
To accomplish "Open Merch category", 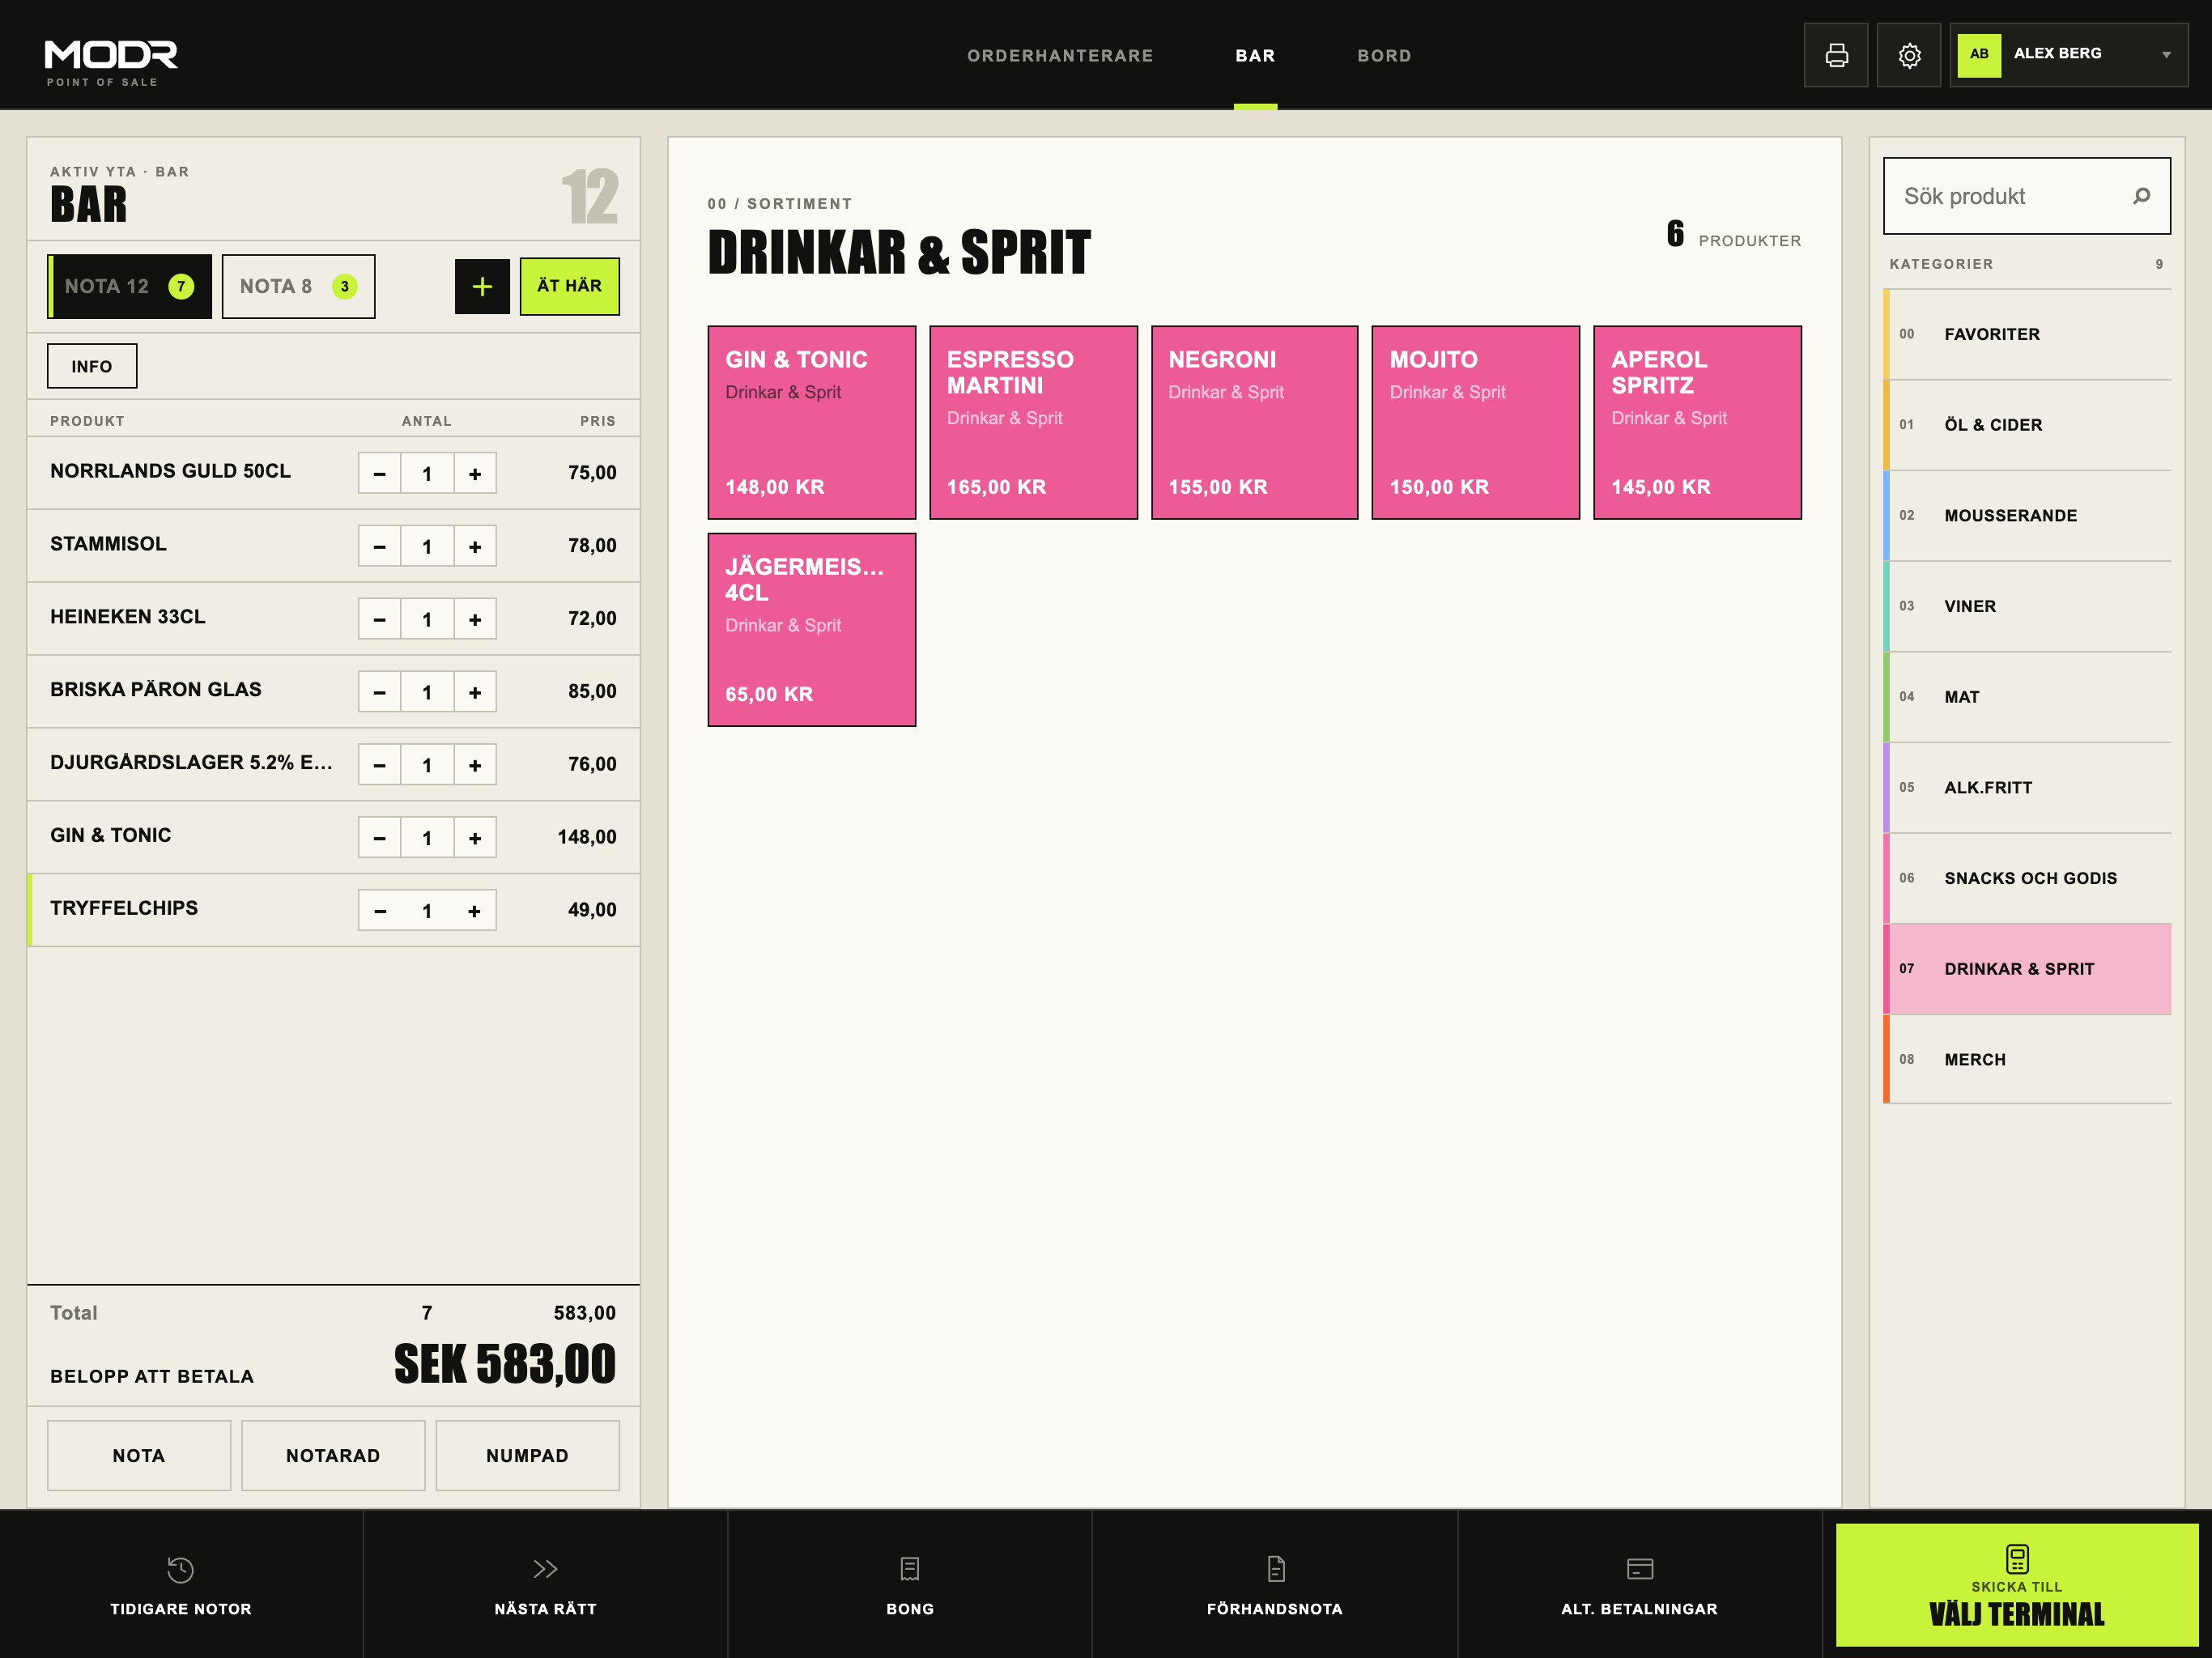I will (x=2027, y=1059).
